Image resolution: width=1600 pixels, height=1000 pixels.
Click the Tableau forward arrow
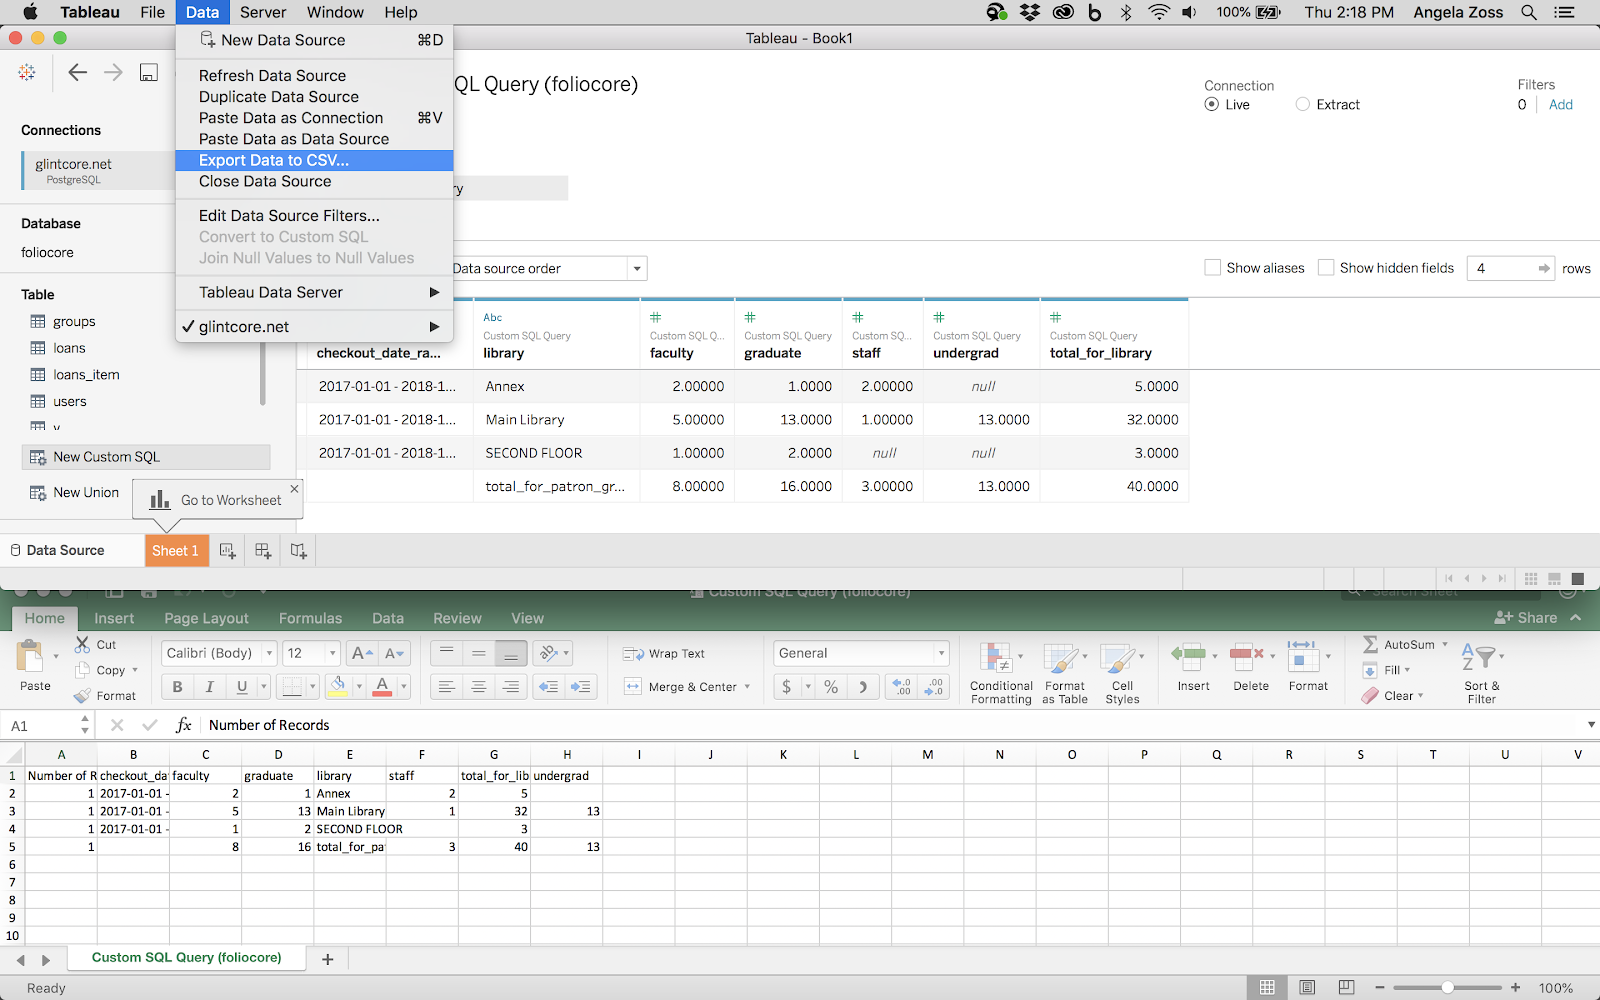click(113, 72)
